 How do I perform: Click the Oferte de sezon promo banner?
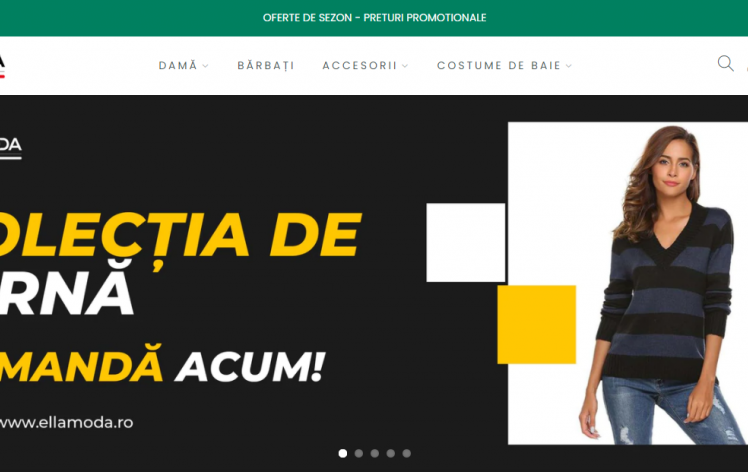click(374, 18)
